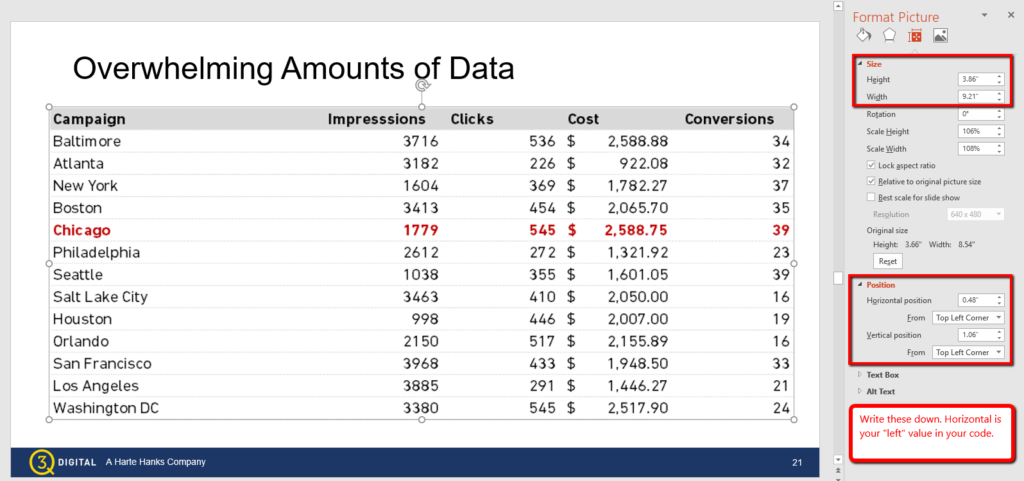Screen dimensions: 1024x481
Task: Click the slide's vertical scrollbar thumb
Action: tap(839, 278)
